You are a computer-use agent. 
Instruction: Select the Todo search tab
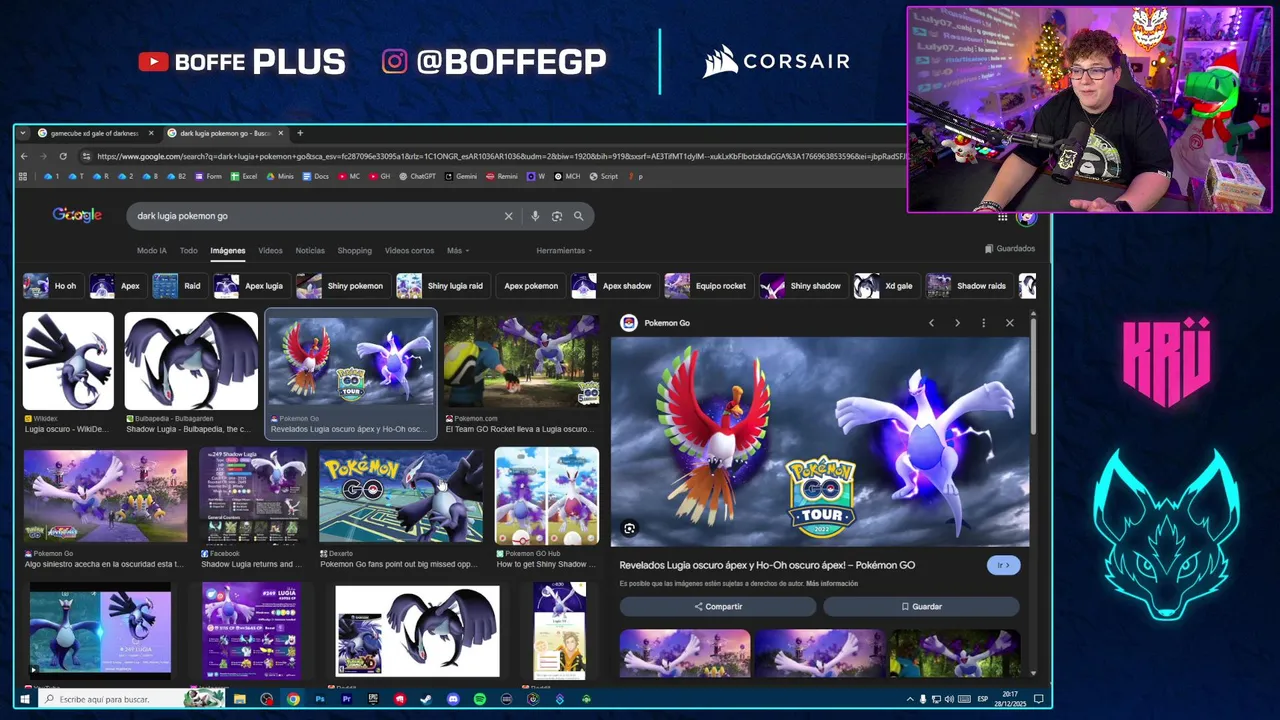point(188,250)
